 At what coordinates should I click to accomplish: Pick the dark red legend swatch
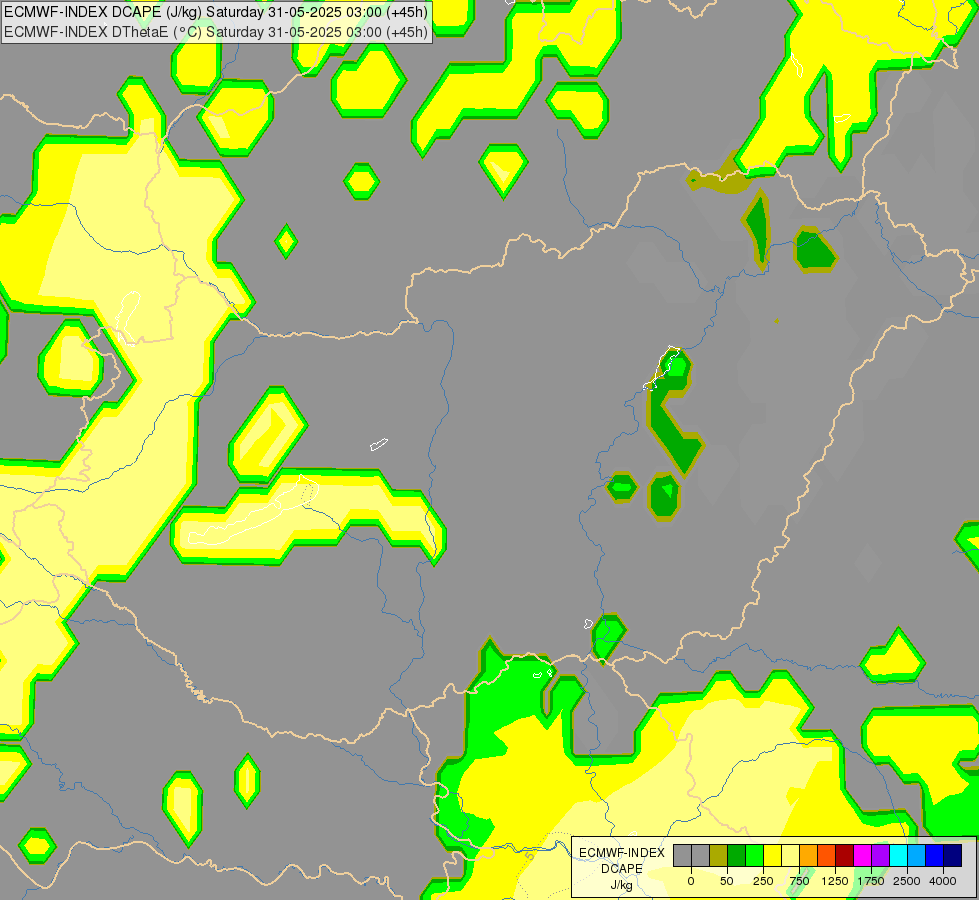coord(845,856)
